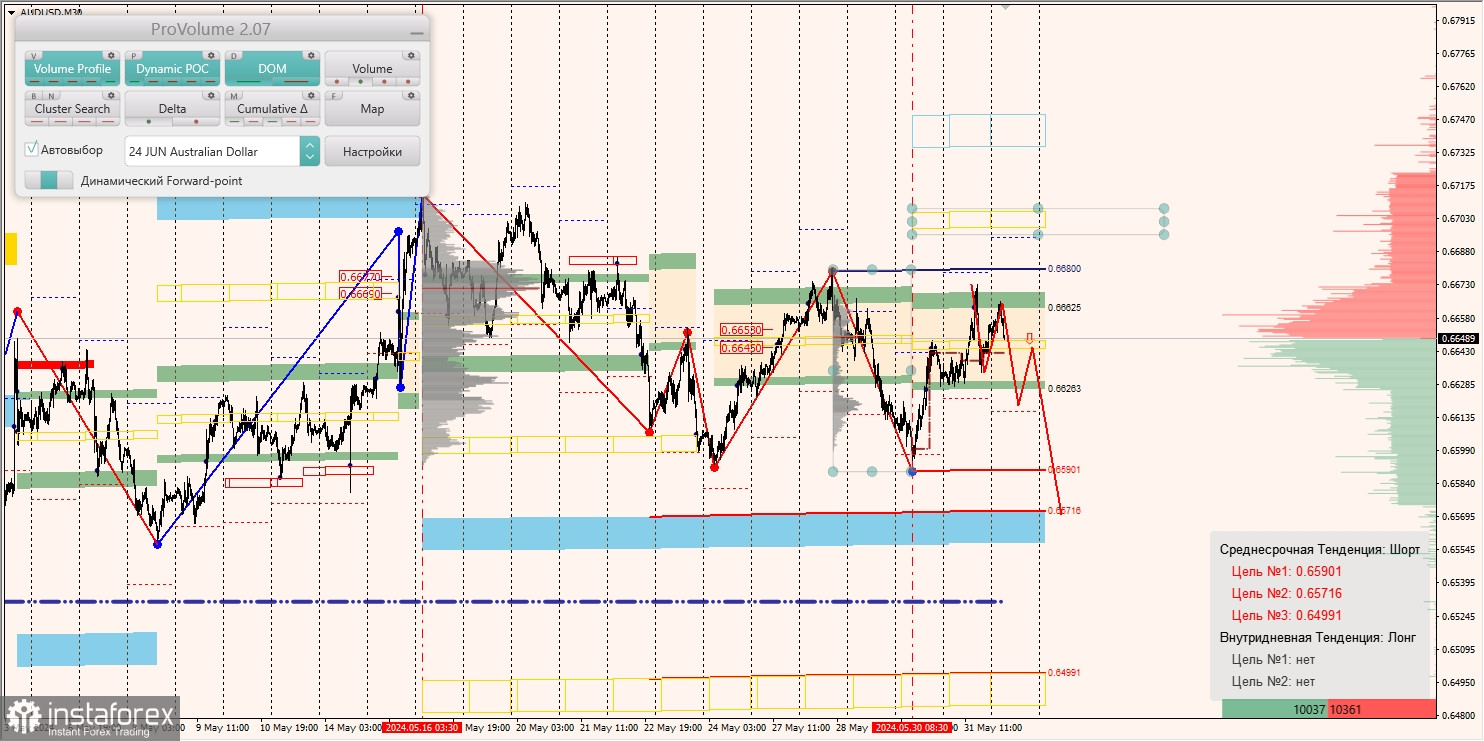
Task: Open the 24 JUN Australian Dollar contract dropdown
Action: (x=212, y=151)
